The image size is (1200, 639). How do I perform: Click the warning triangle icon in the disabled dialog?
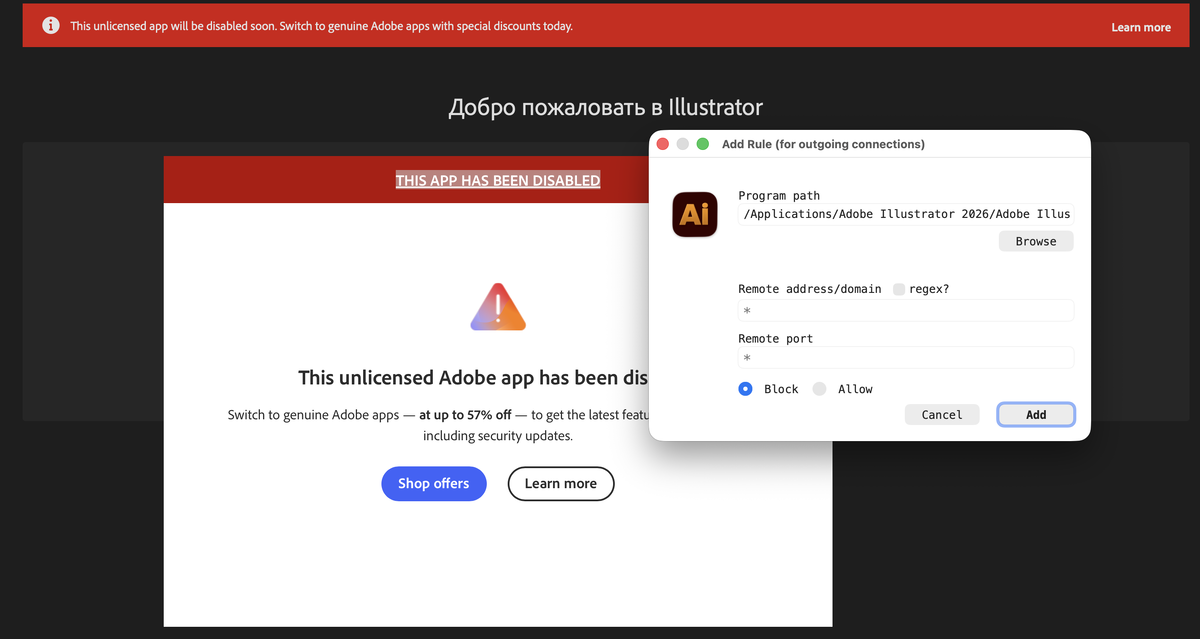coord(498,308)
